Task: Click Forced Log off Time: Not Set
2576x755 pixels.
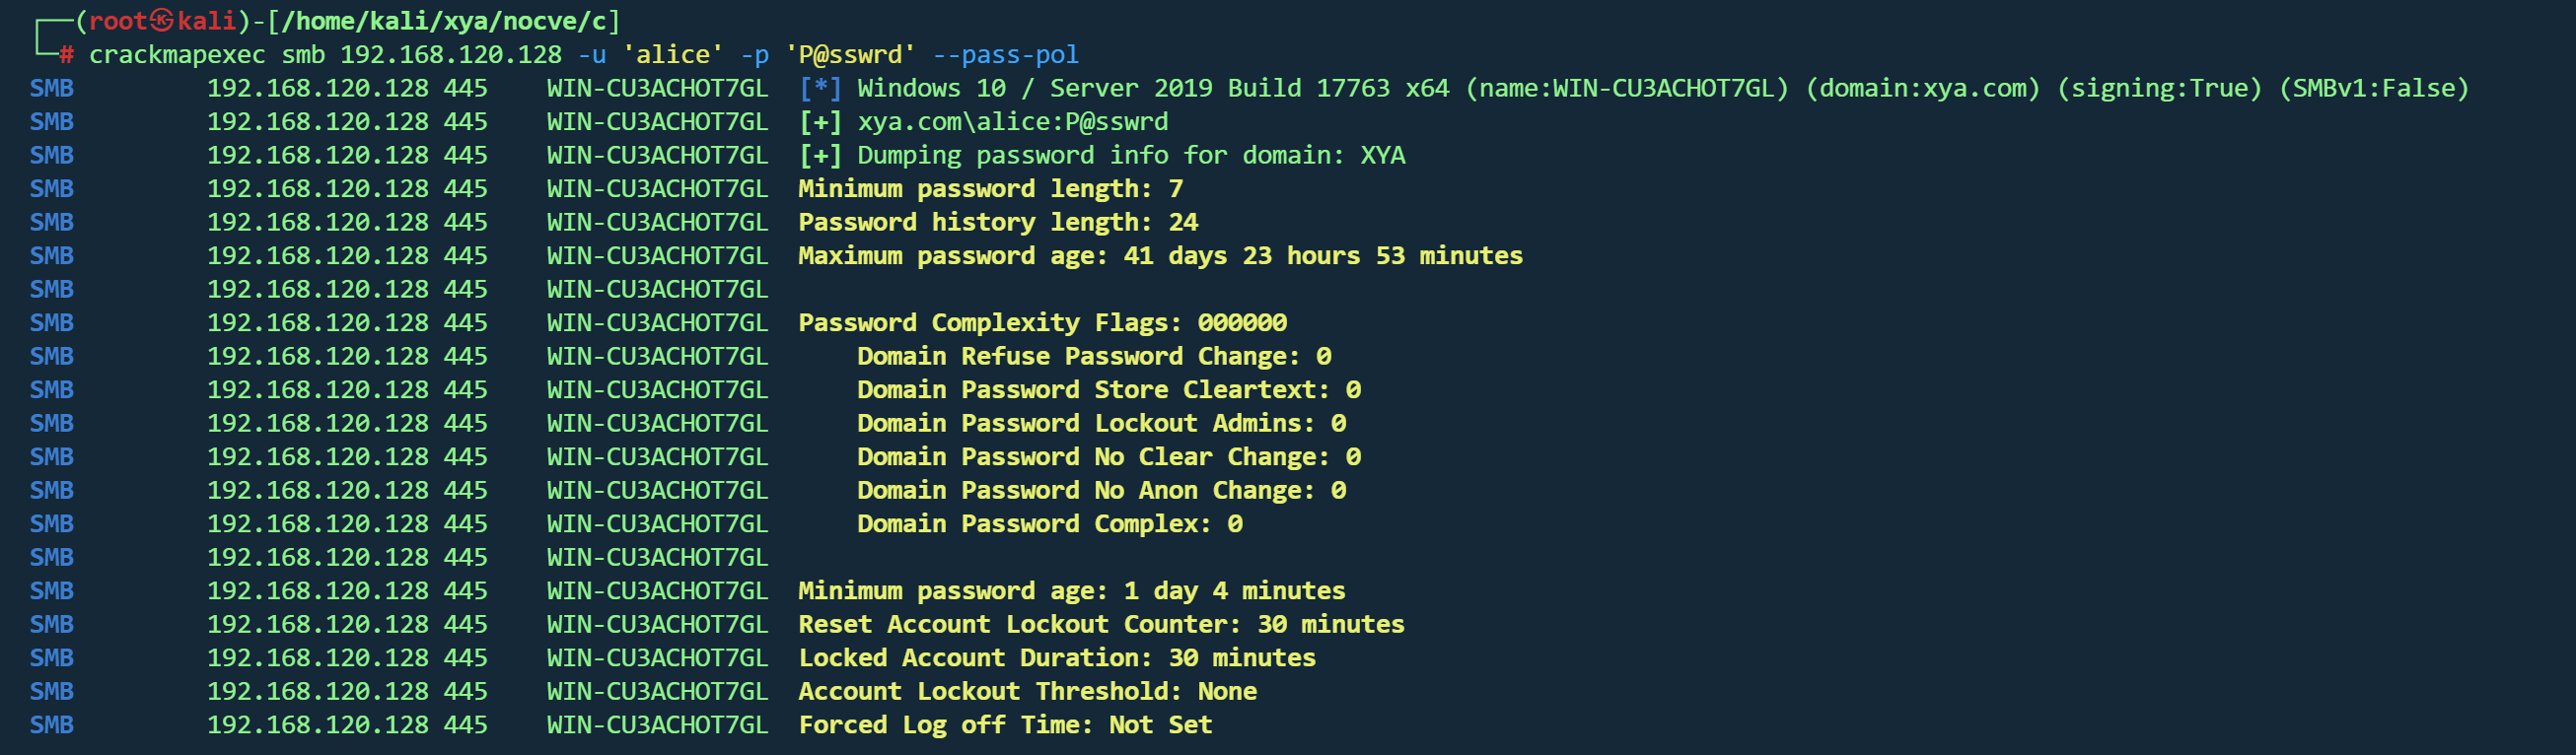Action: 1005,725
